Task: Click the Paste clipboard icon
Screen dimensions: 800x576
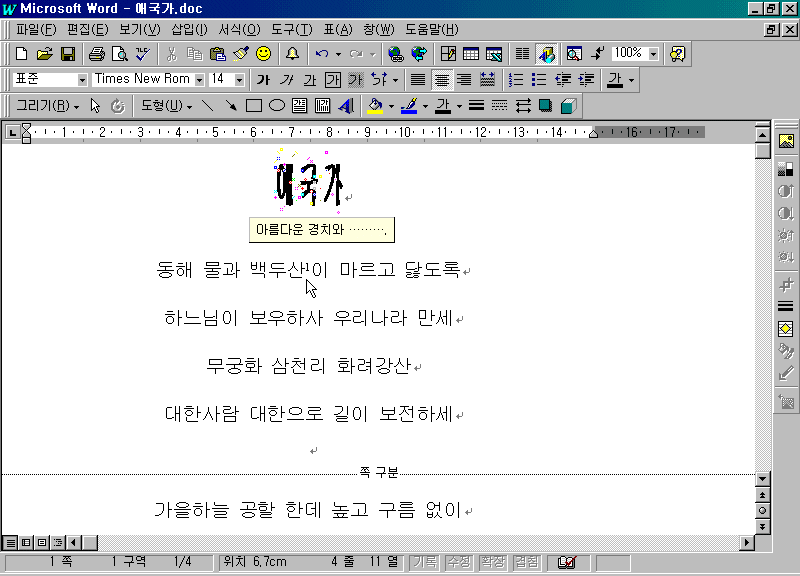Action: click(x=218, y=54)
